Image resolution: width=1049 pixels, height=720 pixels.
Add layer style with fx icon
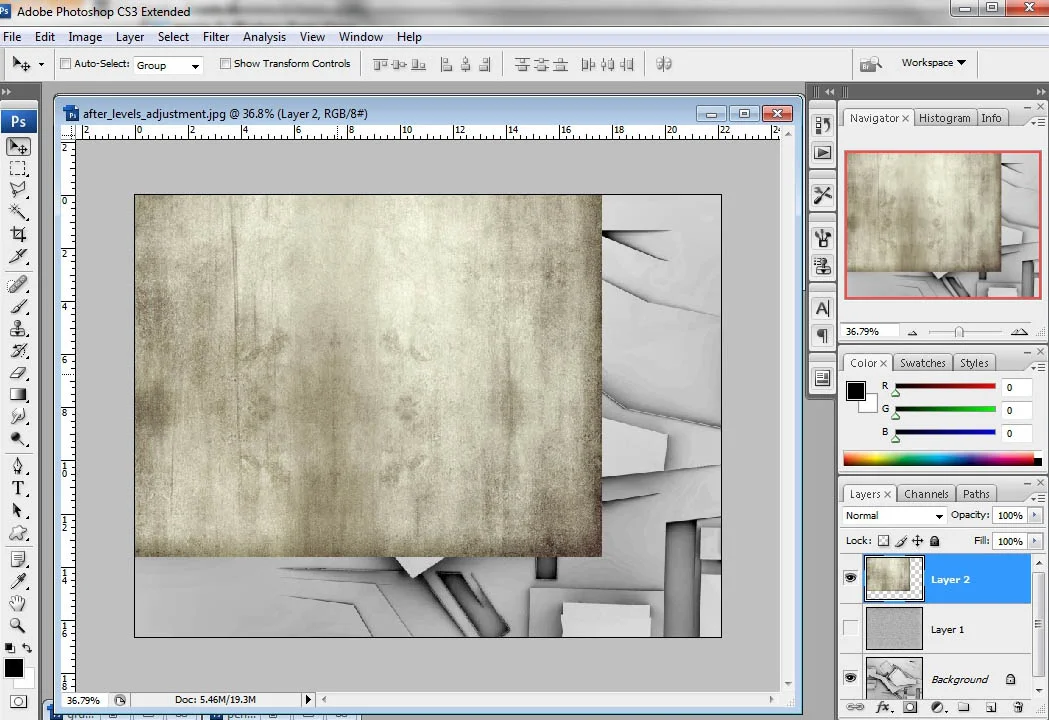coord(883,707)
